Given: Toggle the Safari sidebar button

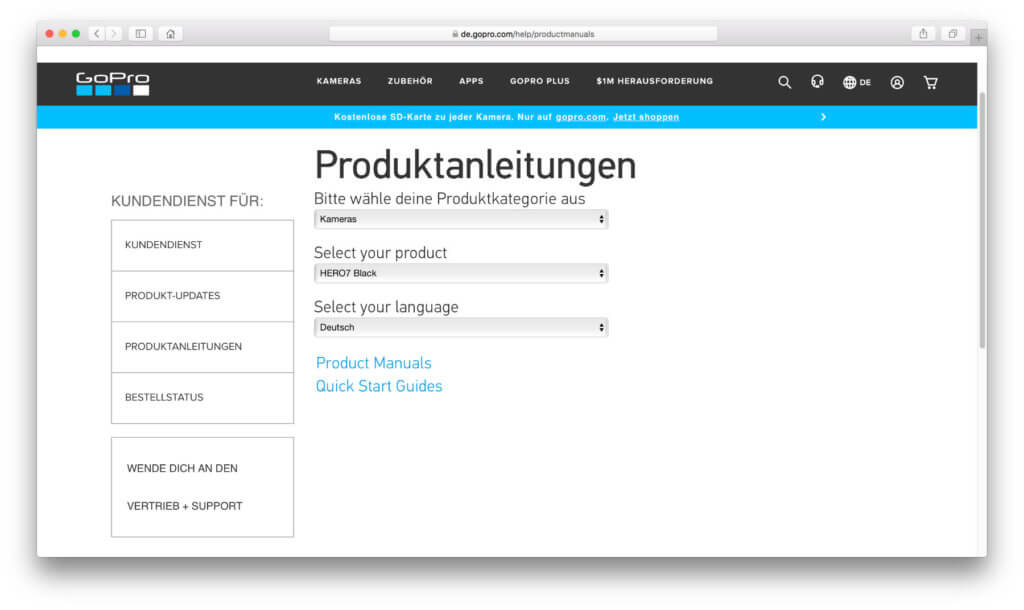Looking at the screenshot, I should coord(140,33).
